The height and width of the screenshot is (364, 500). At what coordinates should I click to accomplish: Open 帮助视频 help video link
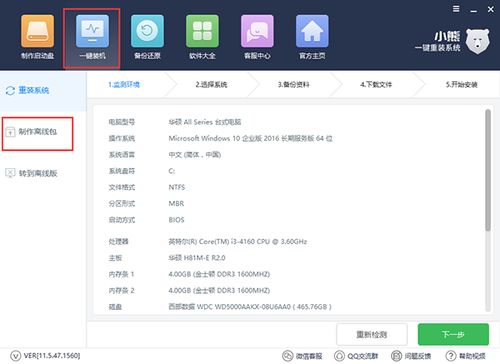pyautogui.click(x=466, y=356)
